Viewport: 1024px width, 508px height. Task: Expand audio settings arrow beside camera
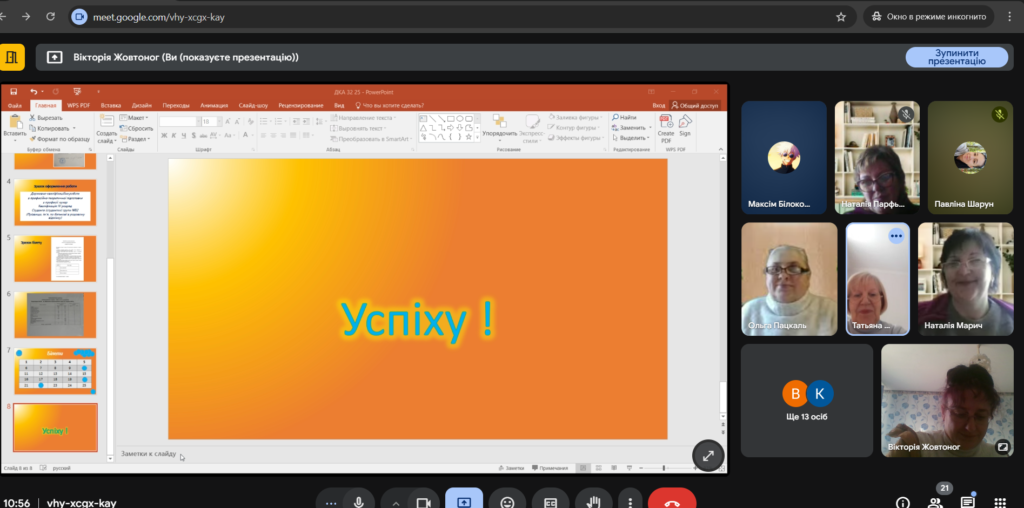pyautogui.click(x=396, y=500)
